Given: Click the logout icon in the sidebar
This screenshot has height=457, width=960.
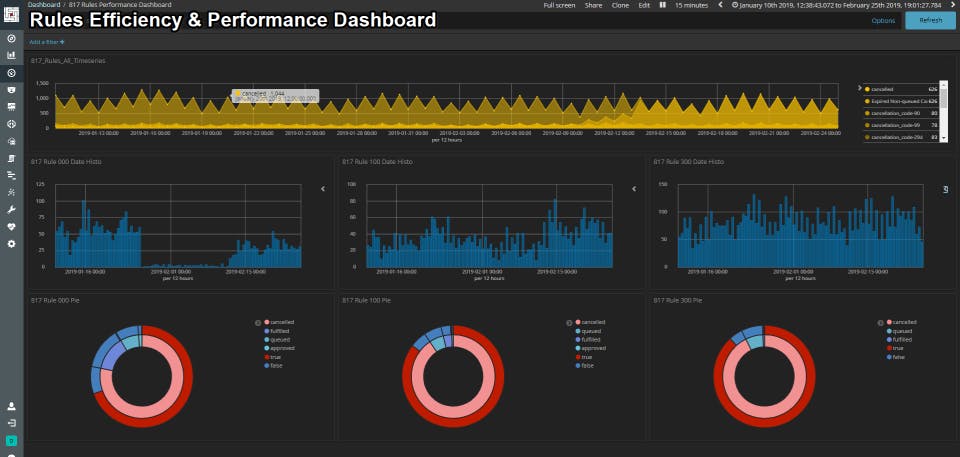Looking at the screenshot, I should [11, 423].
